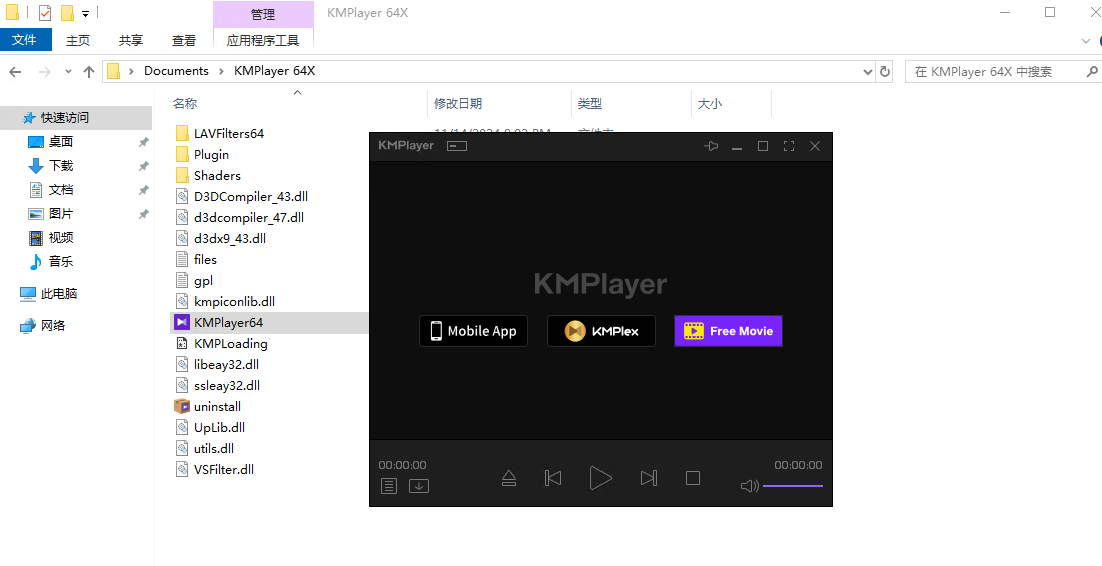Click the properties checkmark icon in title bar
The width and height of the screenshot is (1102, 566).
coord(44,13)
